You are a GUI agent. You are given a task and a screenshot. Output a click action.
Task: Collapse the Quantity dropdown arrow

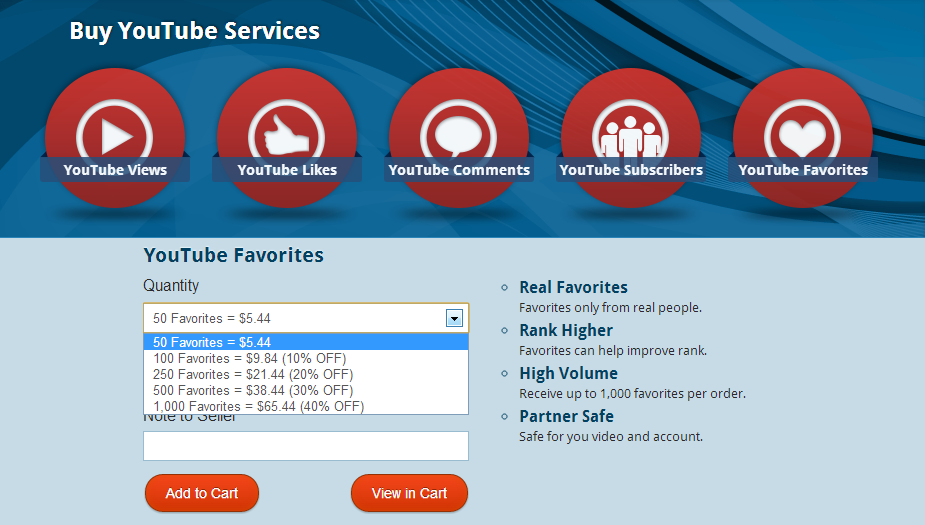454,319
